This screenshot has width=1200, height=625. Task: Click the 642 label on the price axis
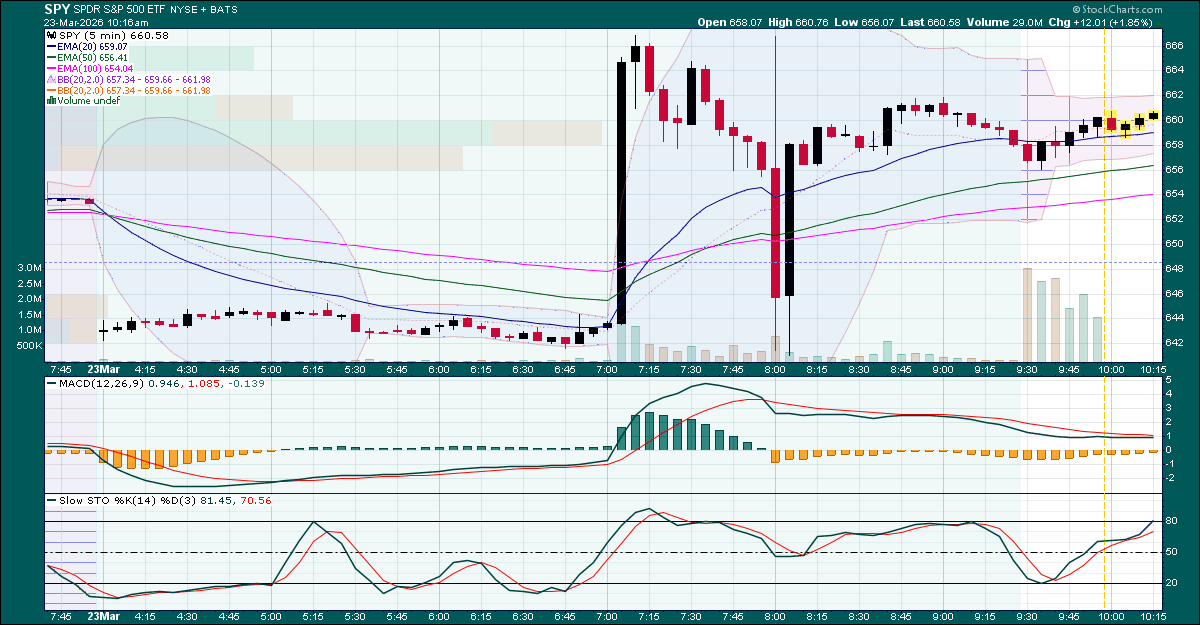point(1175,343)
